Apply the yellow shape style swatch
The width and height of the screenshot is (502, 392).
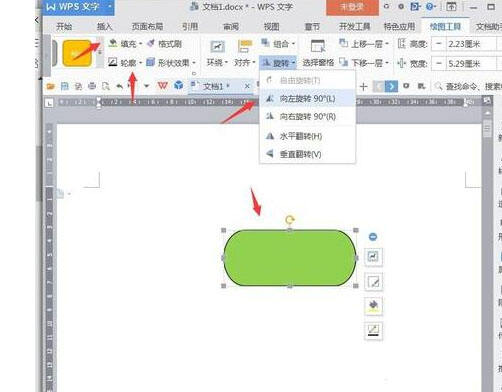[x=77, y=53]
